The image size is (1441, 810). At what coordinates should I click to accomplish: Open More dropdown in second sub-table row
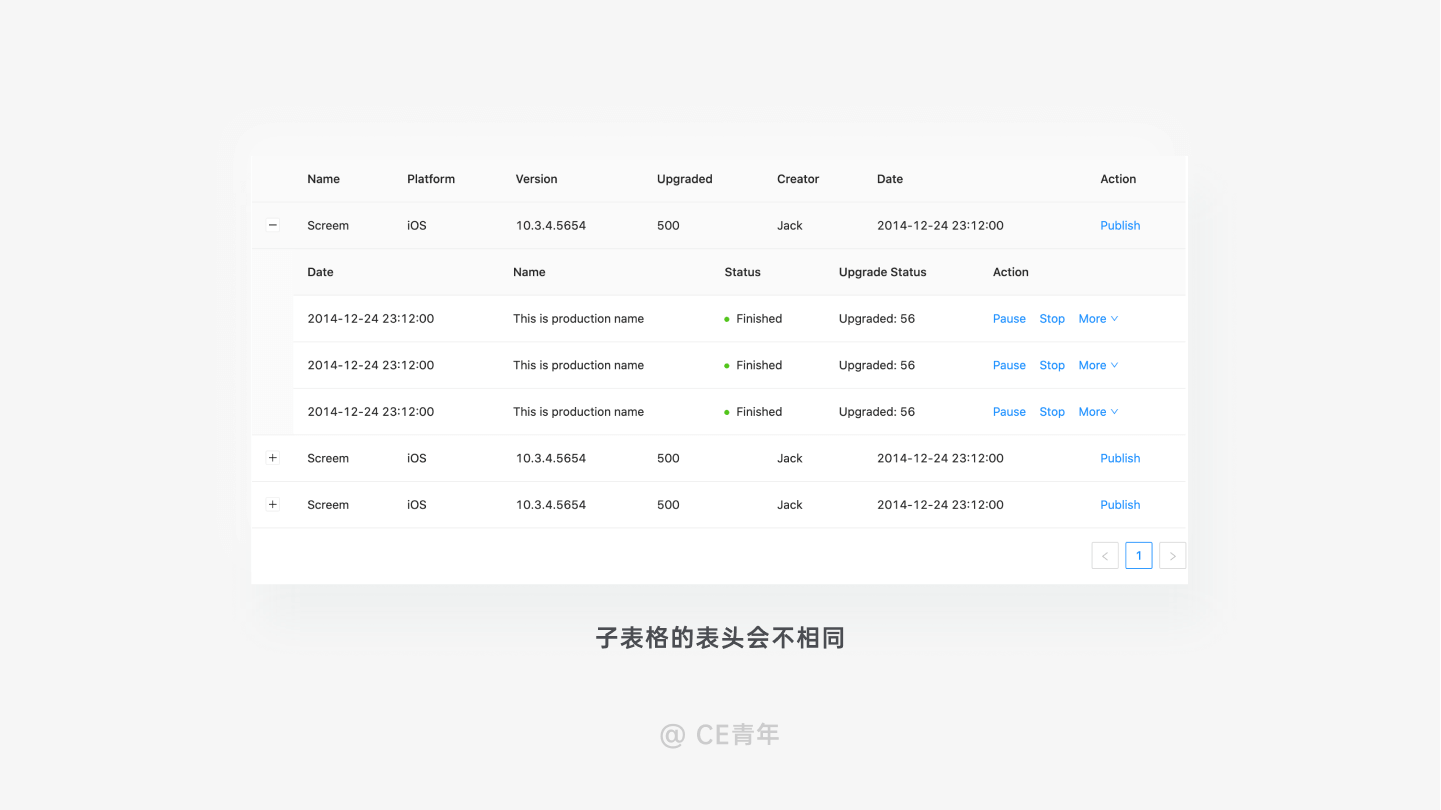coord(1098,366)
